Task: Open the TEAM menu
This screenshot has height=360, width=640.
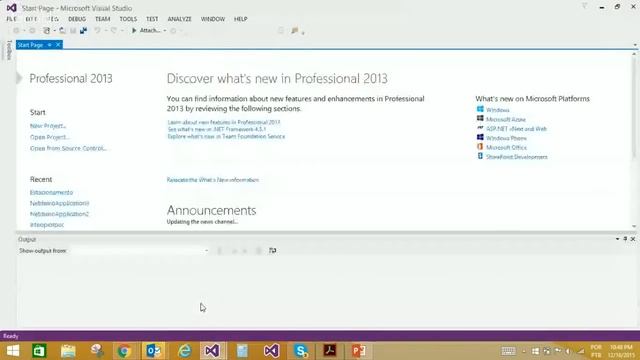Action: point(102,19)
